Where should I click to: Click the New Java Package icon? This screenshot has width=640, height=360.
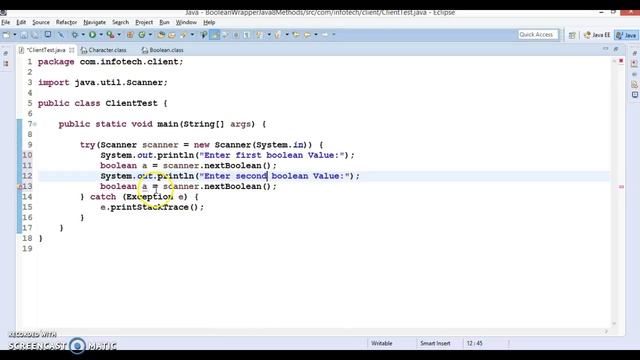pyautogui.click(x=130, y=35)
